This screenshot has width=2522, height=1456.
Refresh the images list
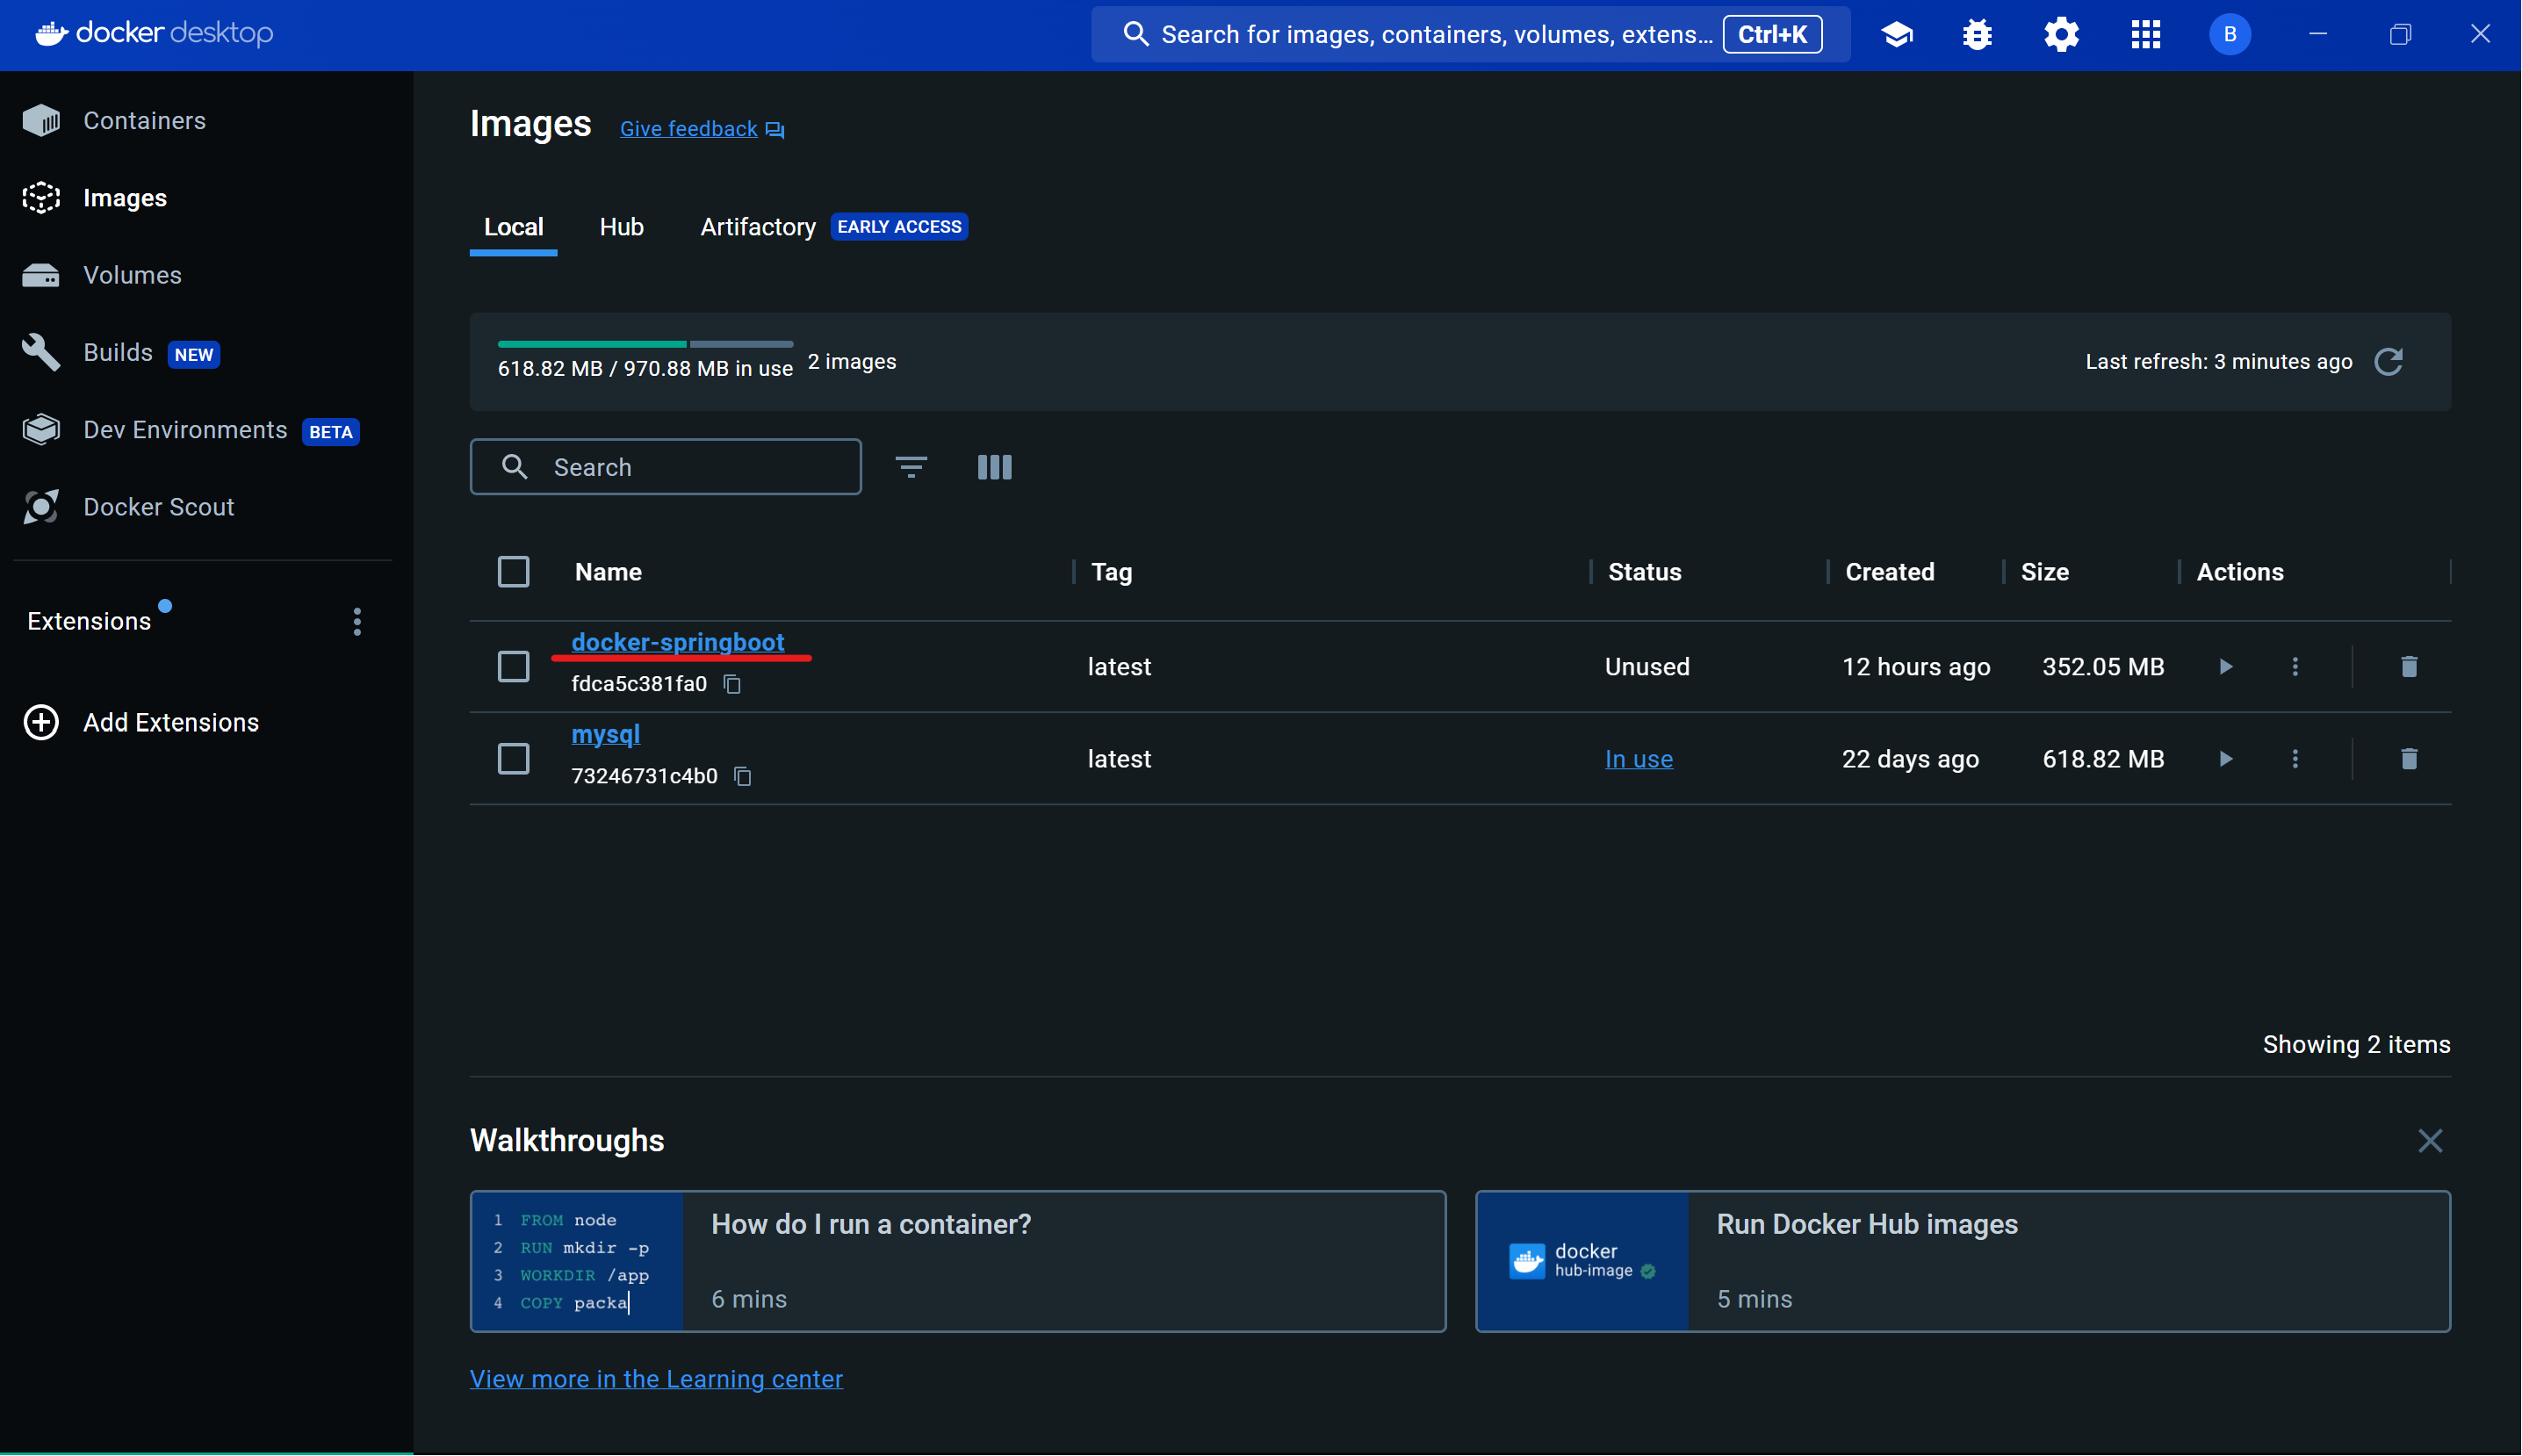click(2389, 362)
